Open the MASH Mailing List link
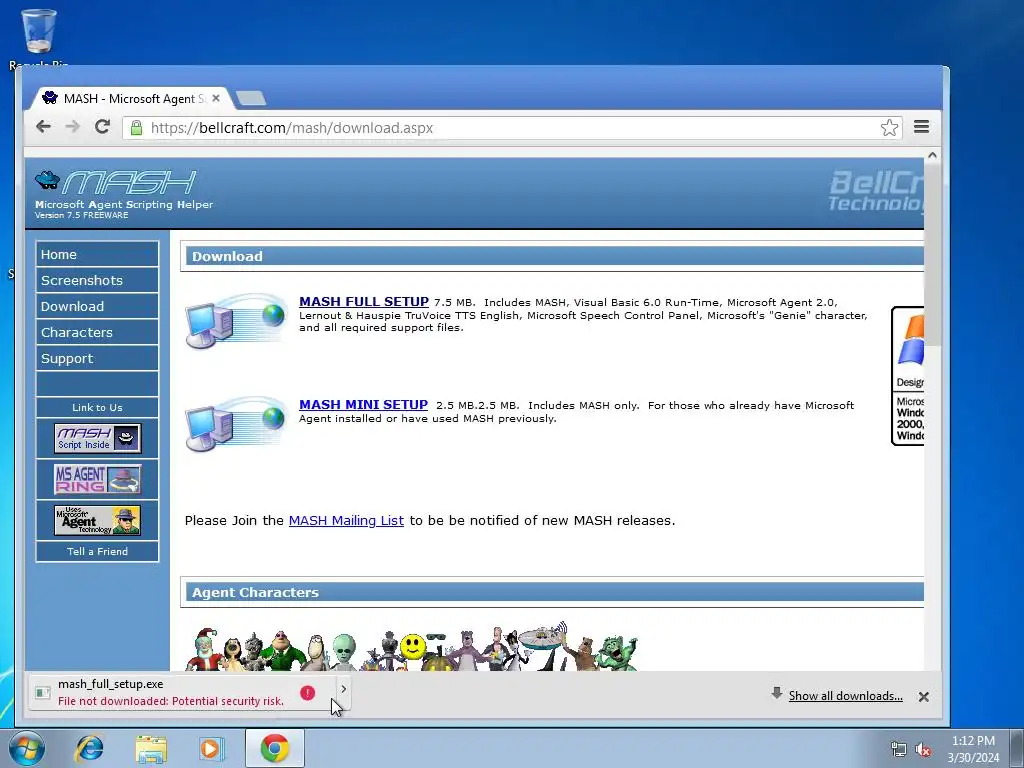The image size is (1024, 768). (x=346, y=520)
